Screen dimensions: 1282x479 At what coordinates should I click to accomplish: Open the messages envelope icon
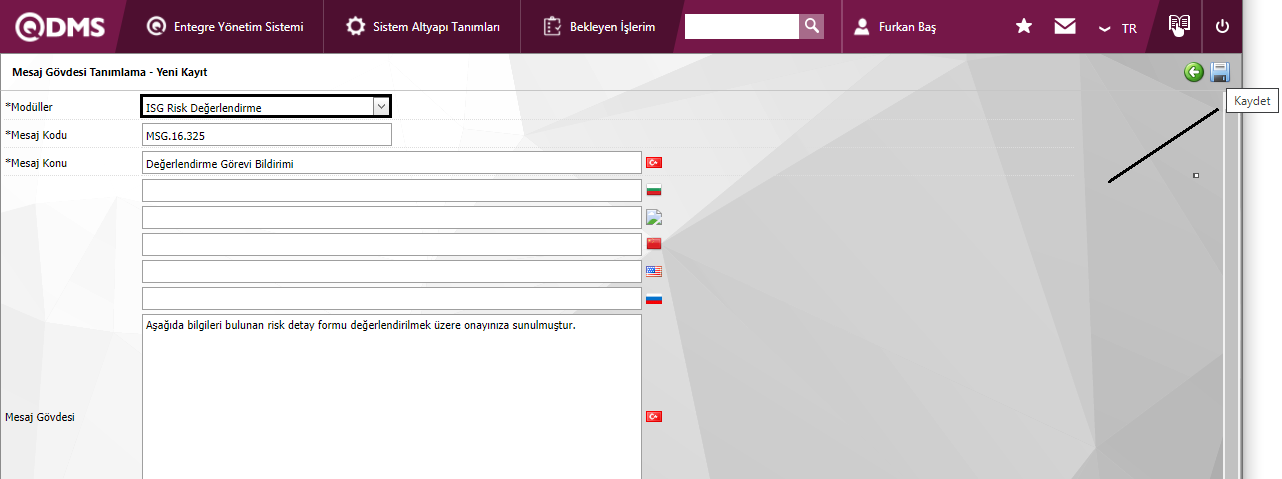click(x=1065, y=27)
